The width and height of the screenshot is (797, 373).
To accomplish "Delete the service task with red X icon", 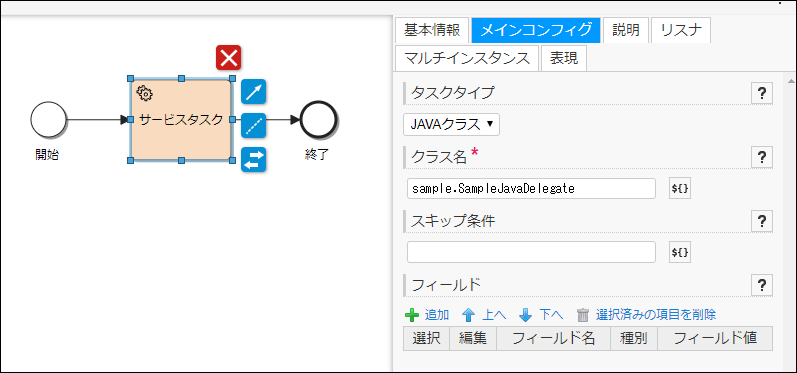I will [x=228, y=57].
